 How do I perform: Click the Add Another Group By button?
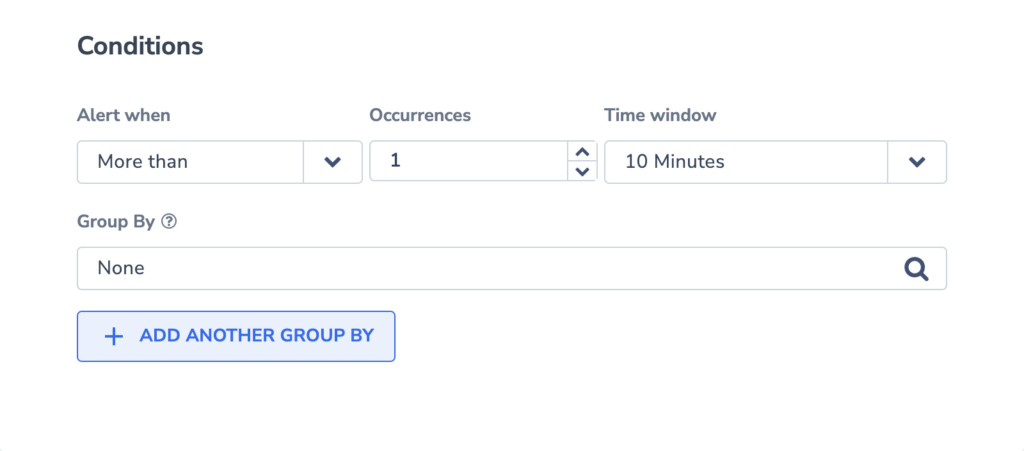[x=236, y=336]
